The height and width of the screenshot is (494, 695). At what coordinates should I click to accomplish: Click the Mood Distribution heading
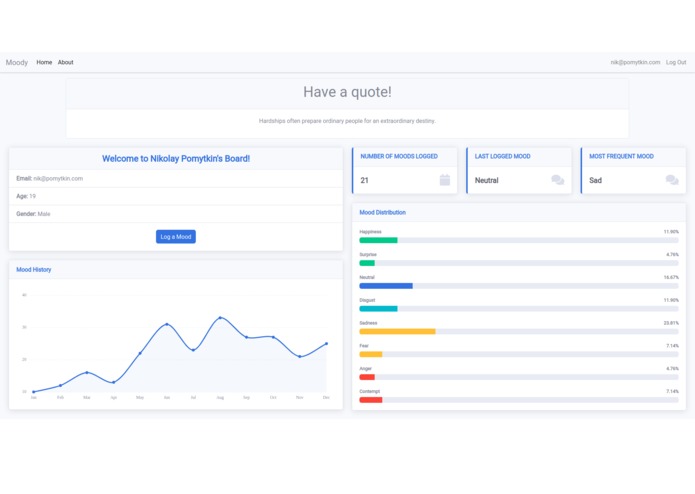(x=383, y=212)
